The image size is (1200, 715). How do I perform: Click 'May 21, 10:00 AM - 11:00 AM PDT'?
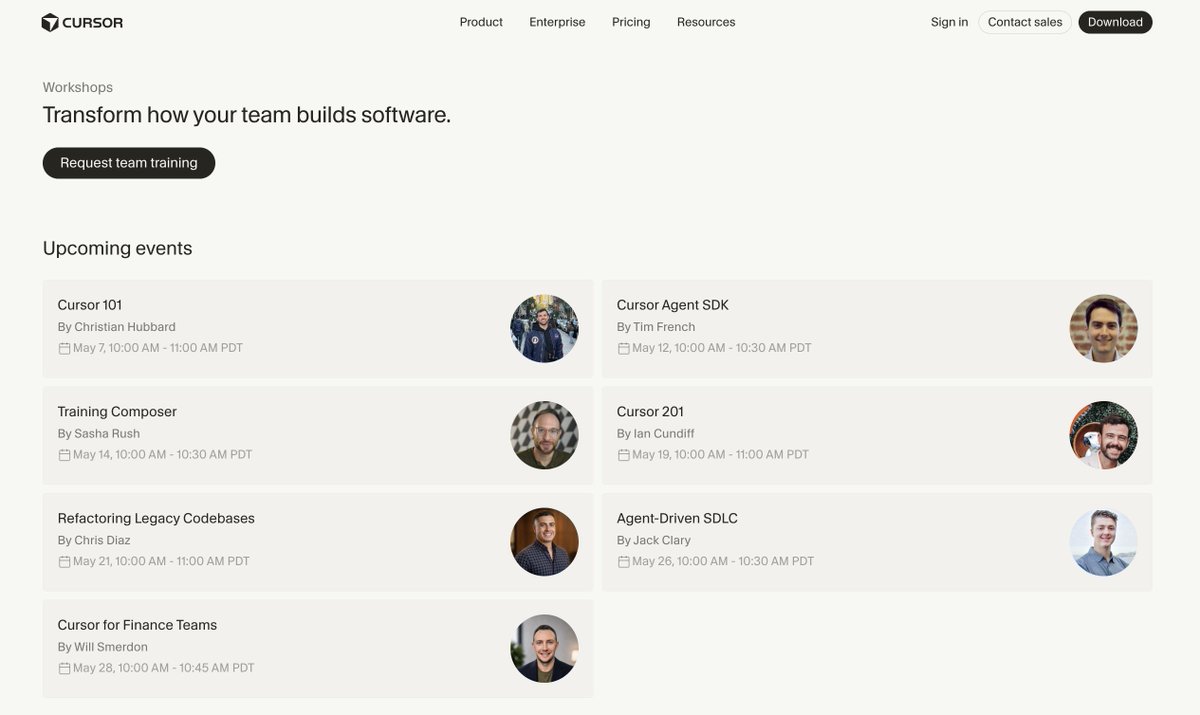pyautogui.click(x=162, y=562)
